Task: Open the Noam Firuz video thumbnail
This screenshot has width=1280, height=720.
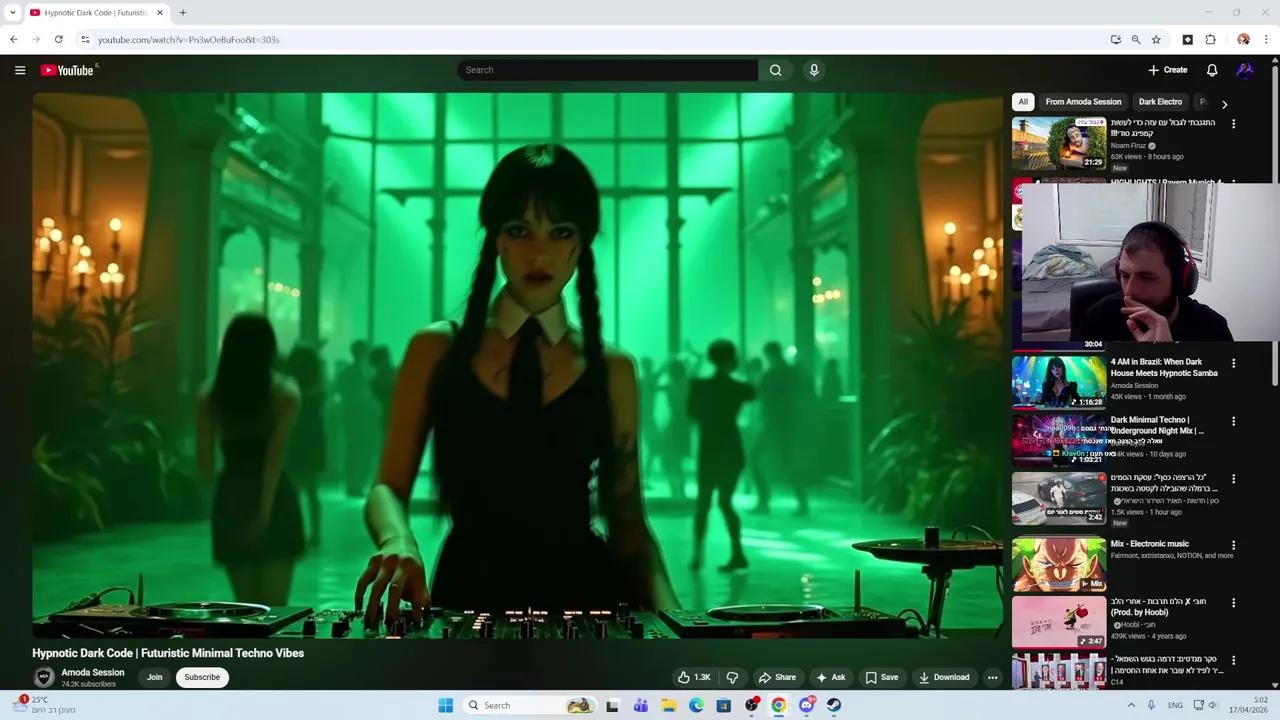Action: 1059,143
